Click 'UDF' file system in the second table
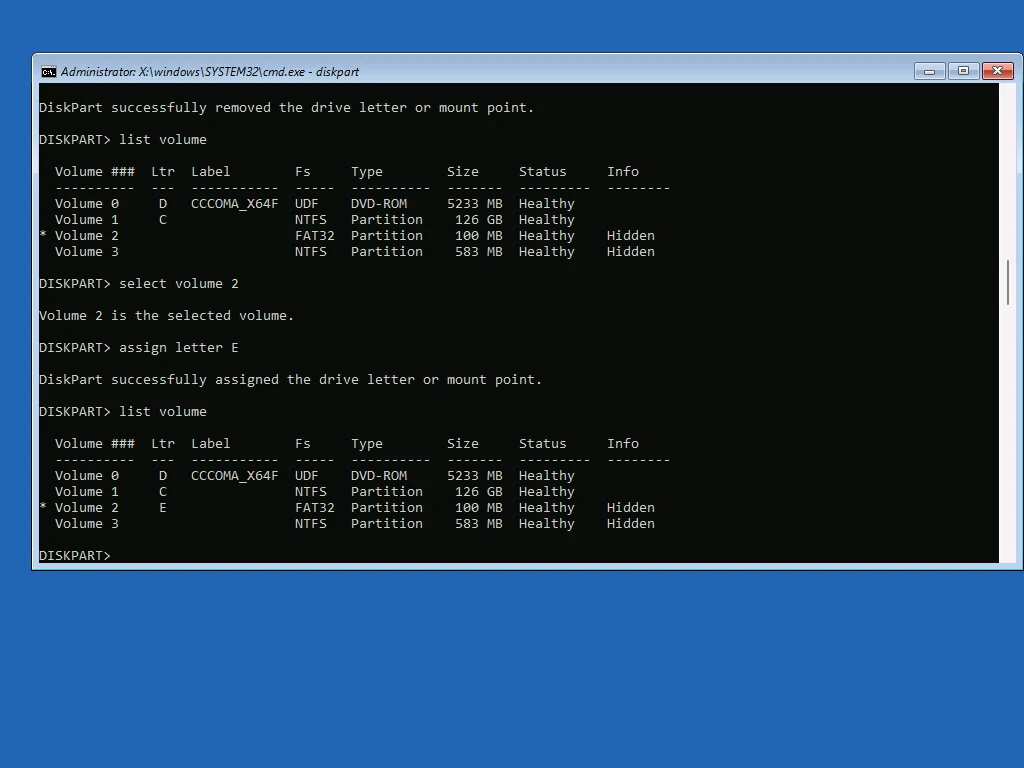1024x768 pixels. pos(306,475)
